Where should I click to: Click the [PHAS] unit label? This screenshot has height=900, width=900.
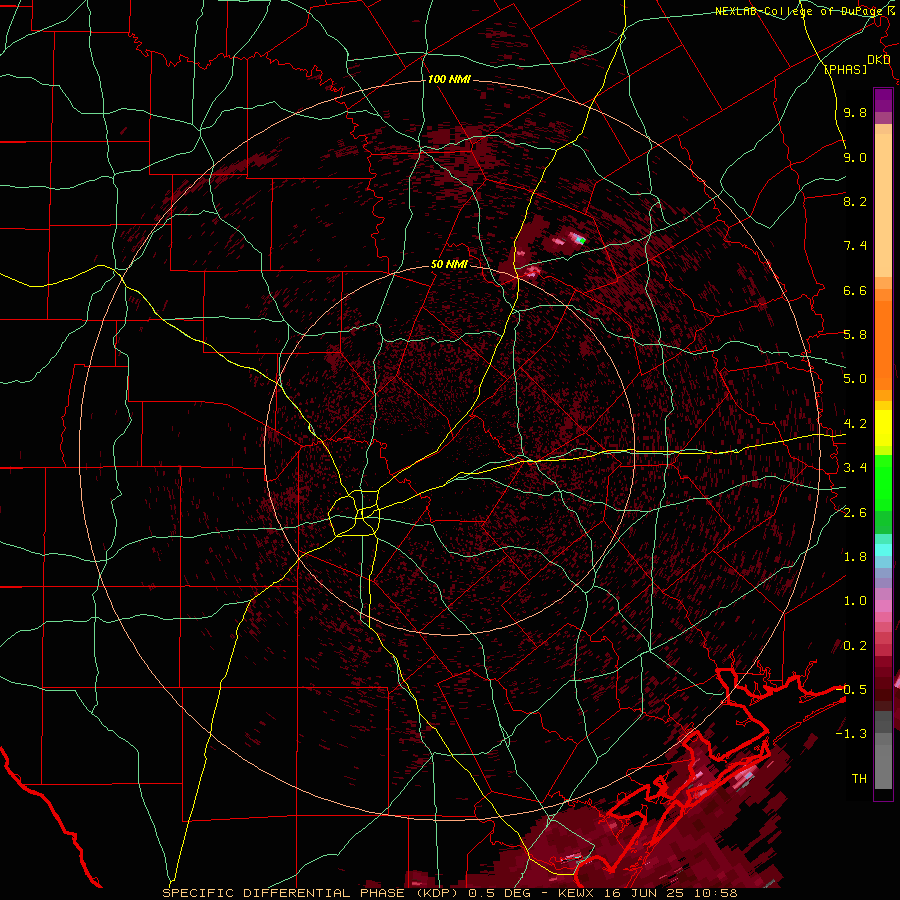click(x=845, y=70)
